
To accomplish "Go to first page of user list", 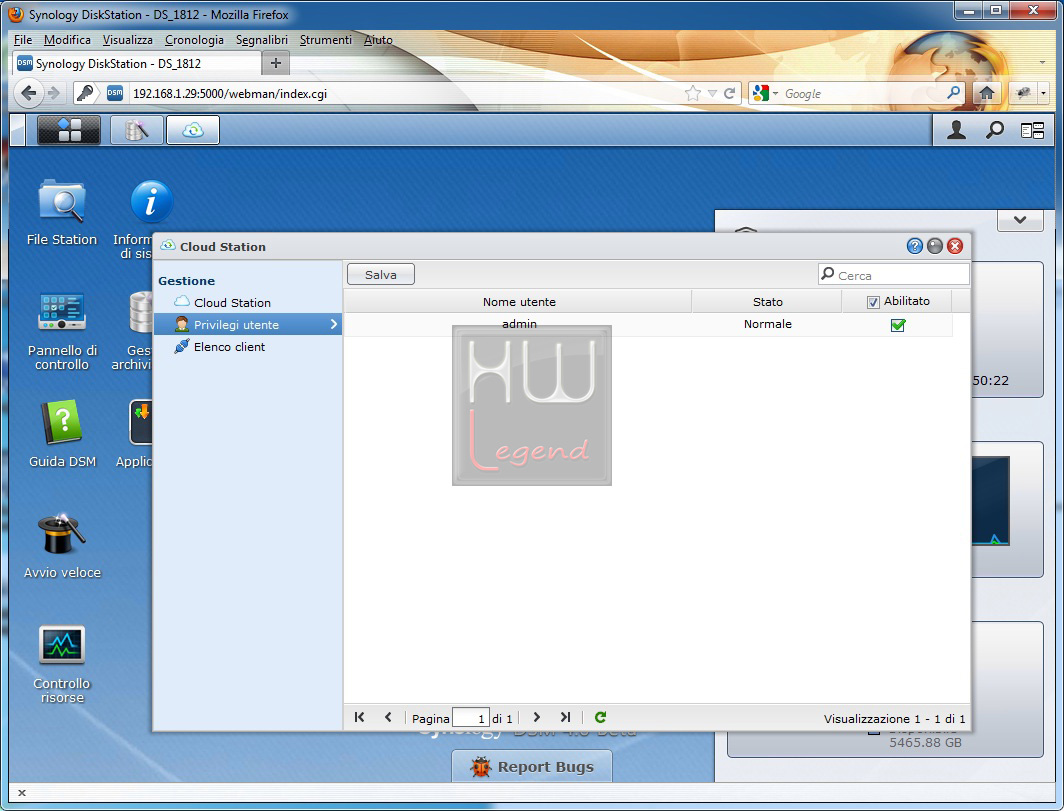I will pyautogui.click(x=360, y=717).
